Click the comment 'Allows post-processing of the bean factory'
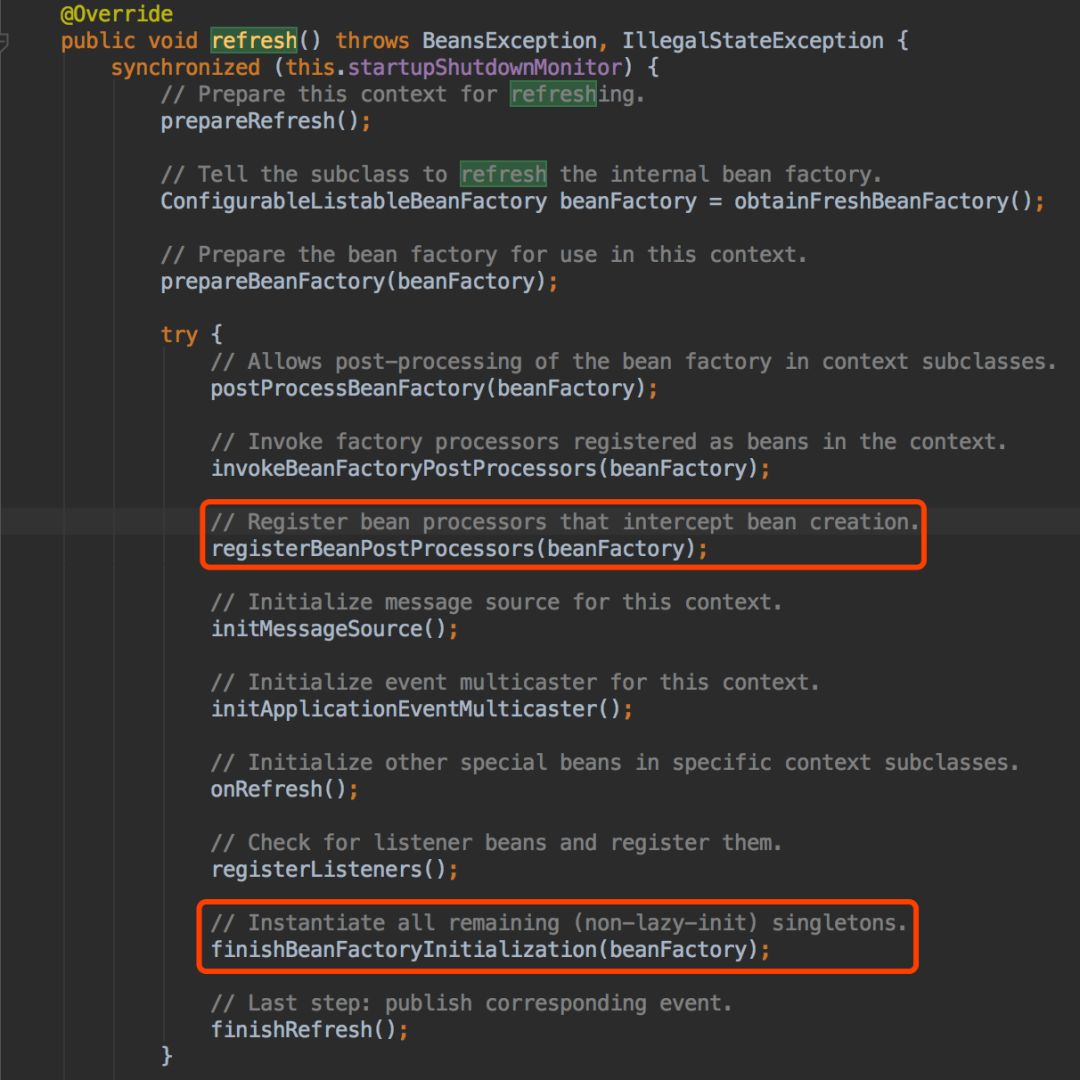1080x1080 pixels. point(634,362)
